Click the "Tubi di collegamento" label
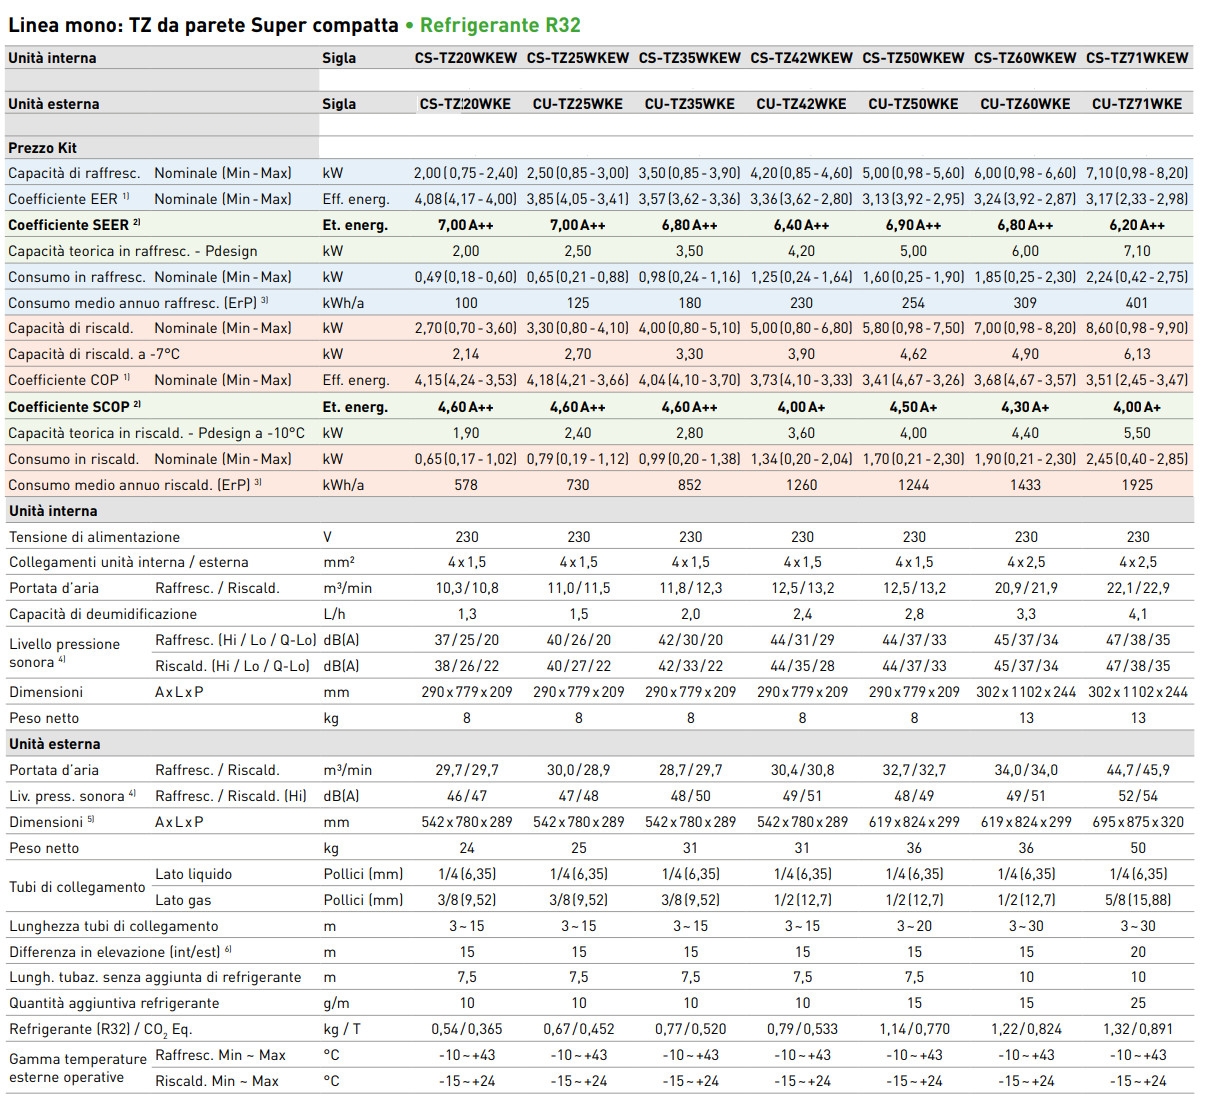This screenshot has width=1205, height=1101. click(77, 887)
